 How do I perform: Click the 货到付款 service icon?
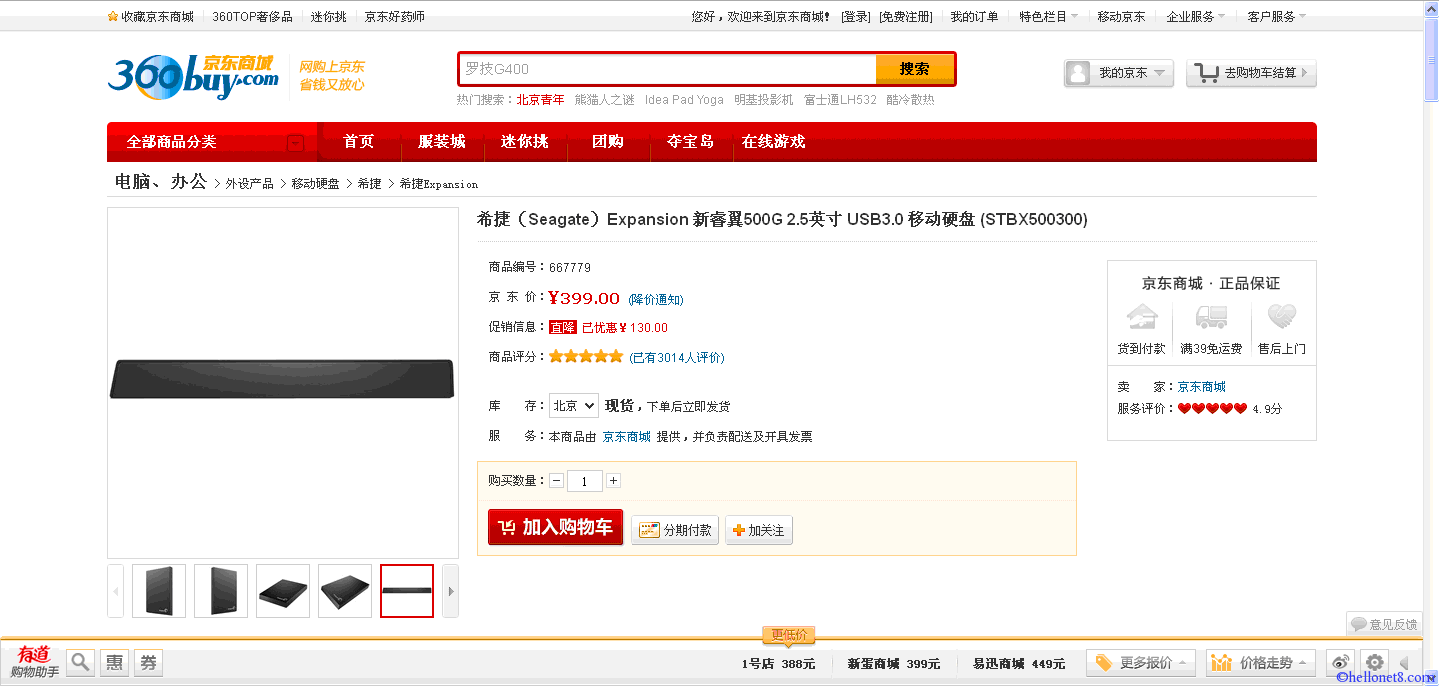[1142, 317]
